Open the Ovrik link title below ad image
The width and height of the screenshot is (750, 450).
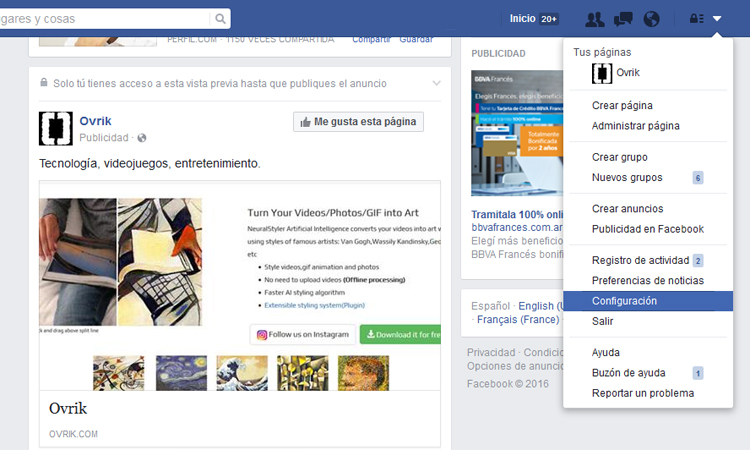coord(68,408)
